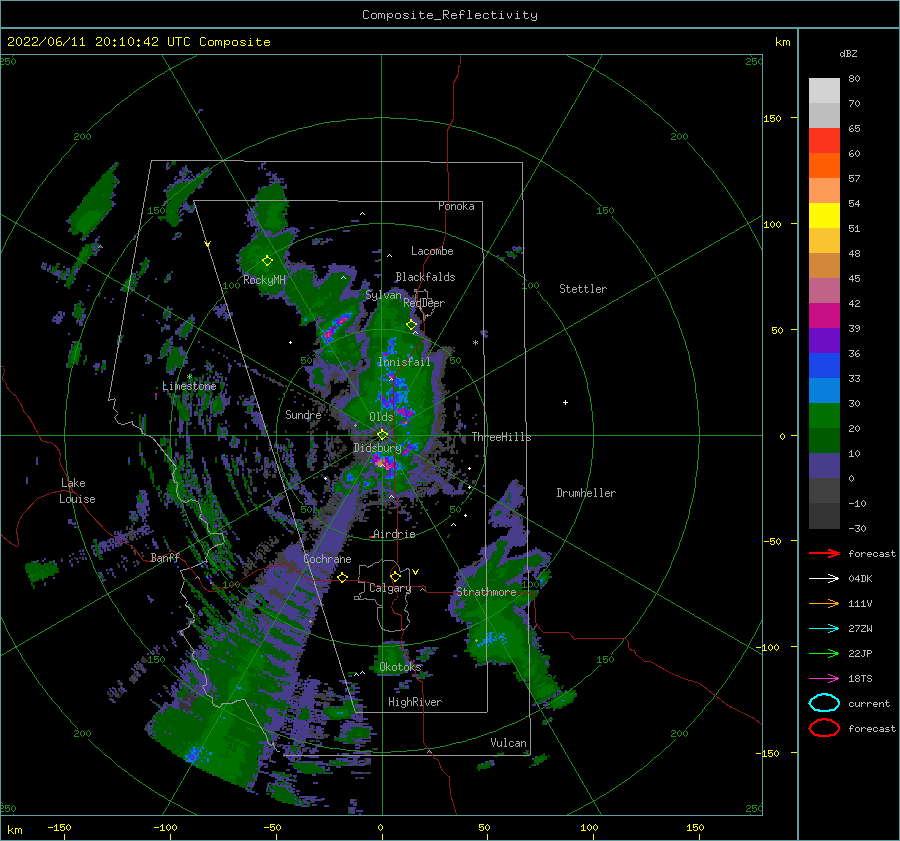
Task: Click the RedDeer city label
Action: tap(424, 303)
